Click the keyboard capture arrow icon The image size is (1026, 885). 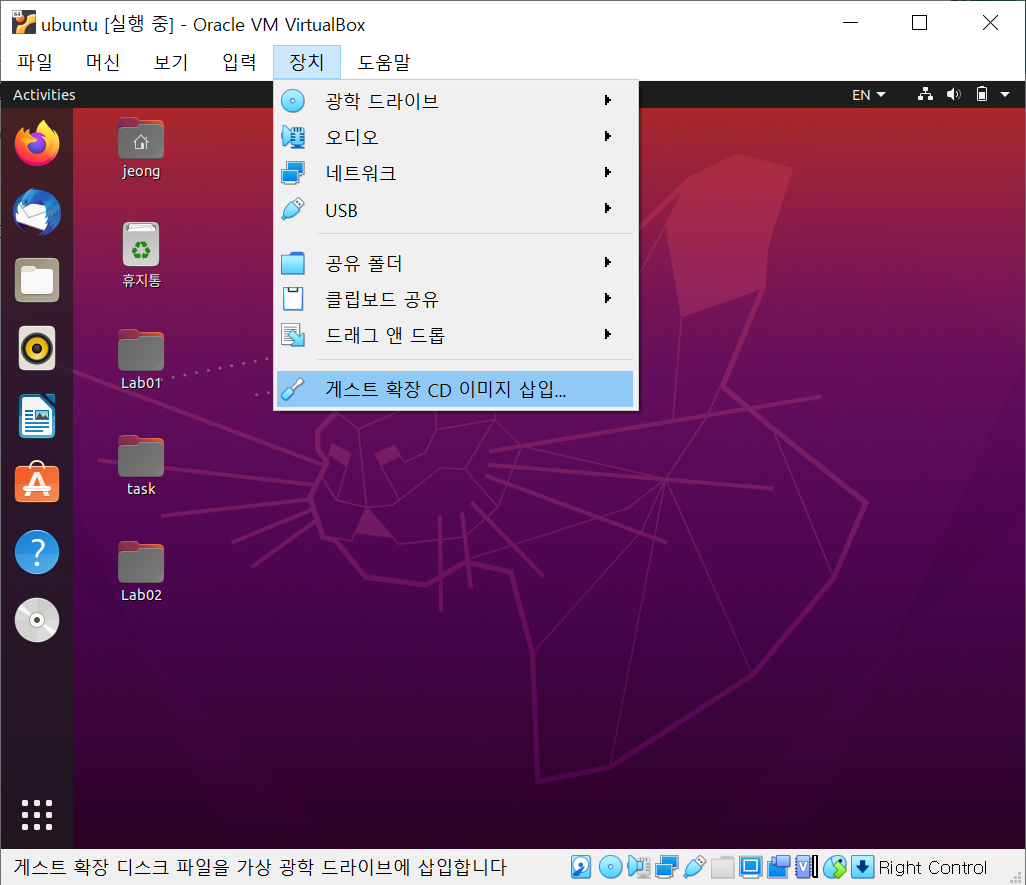pyautogui.click(x=862, y=867)
